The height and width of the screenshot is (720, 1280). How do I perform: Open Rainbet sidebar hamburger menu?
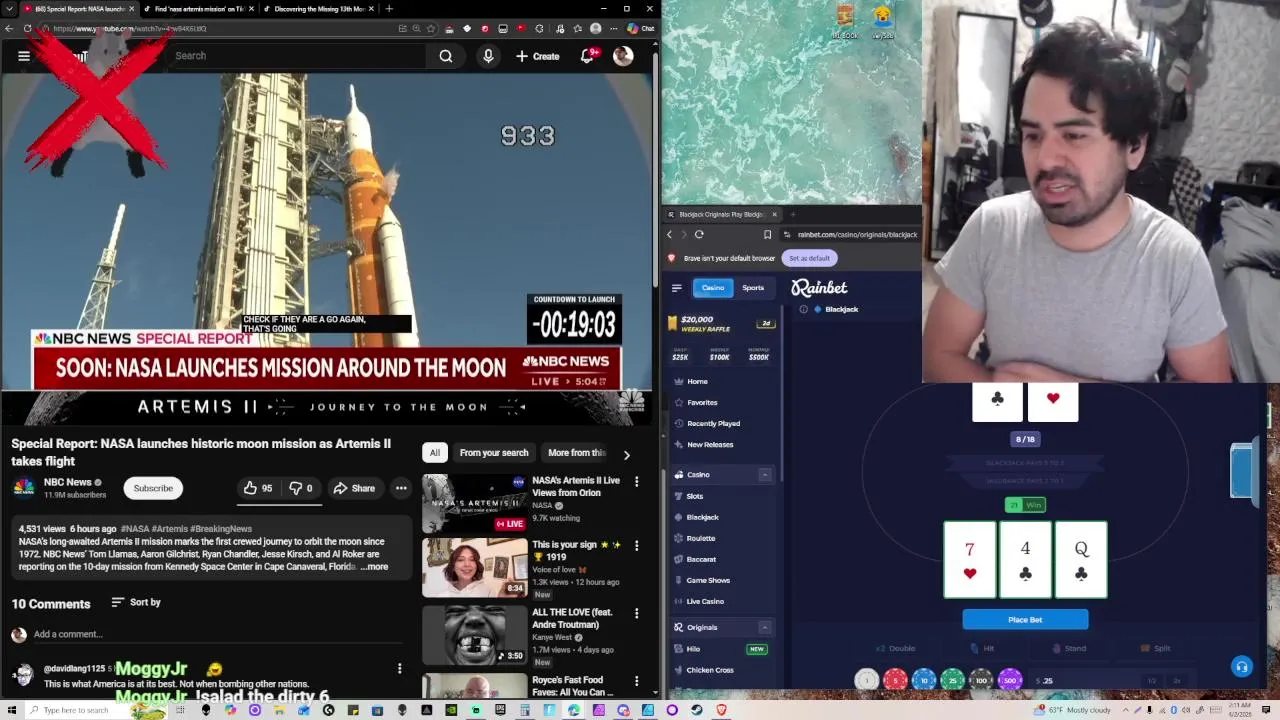pyautogui.click(x=676, y=288)
